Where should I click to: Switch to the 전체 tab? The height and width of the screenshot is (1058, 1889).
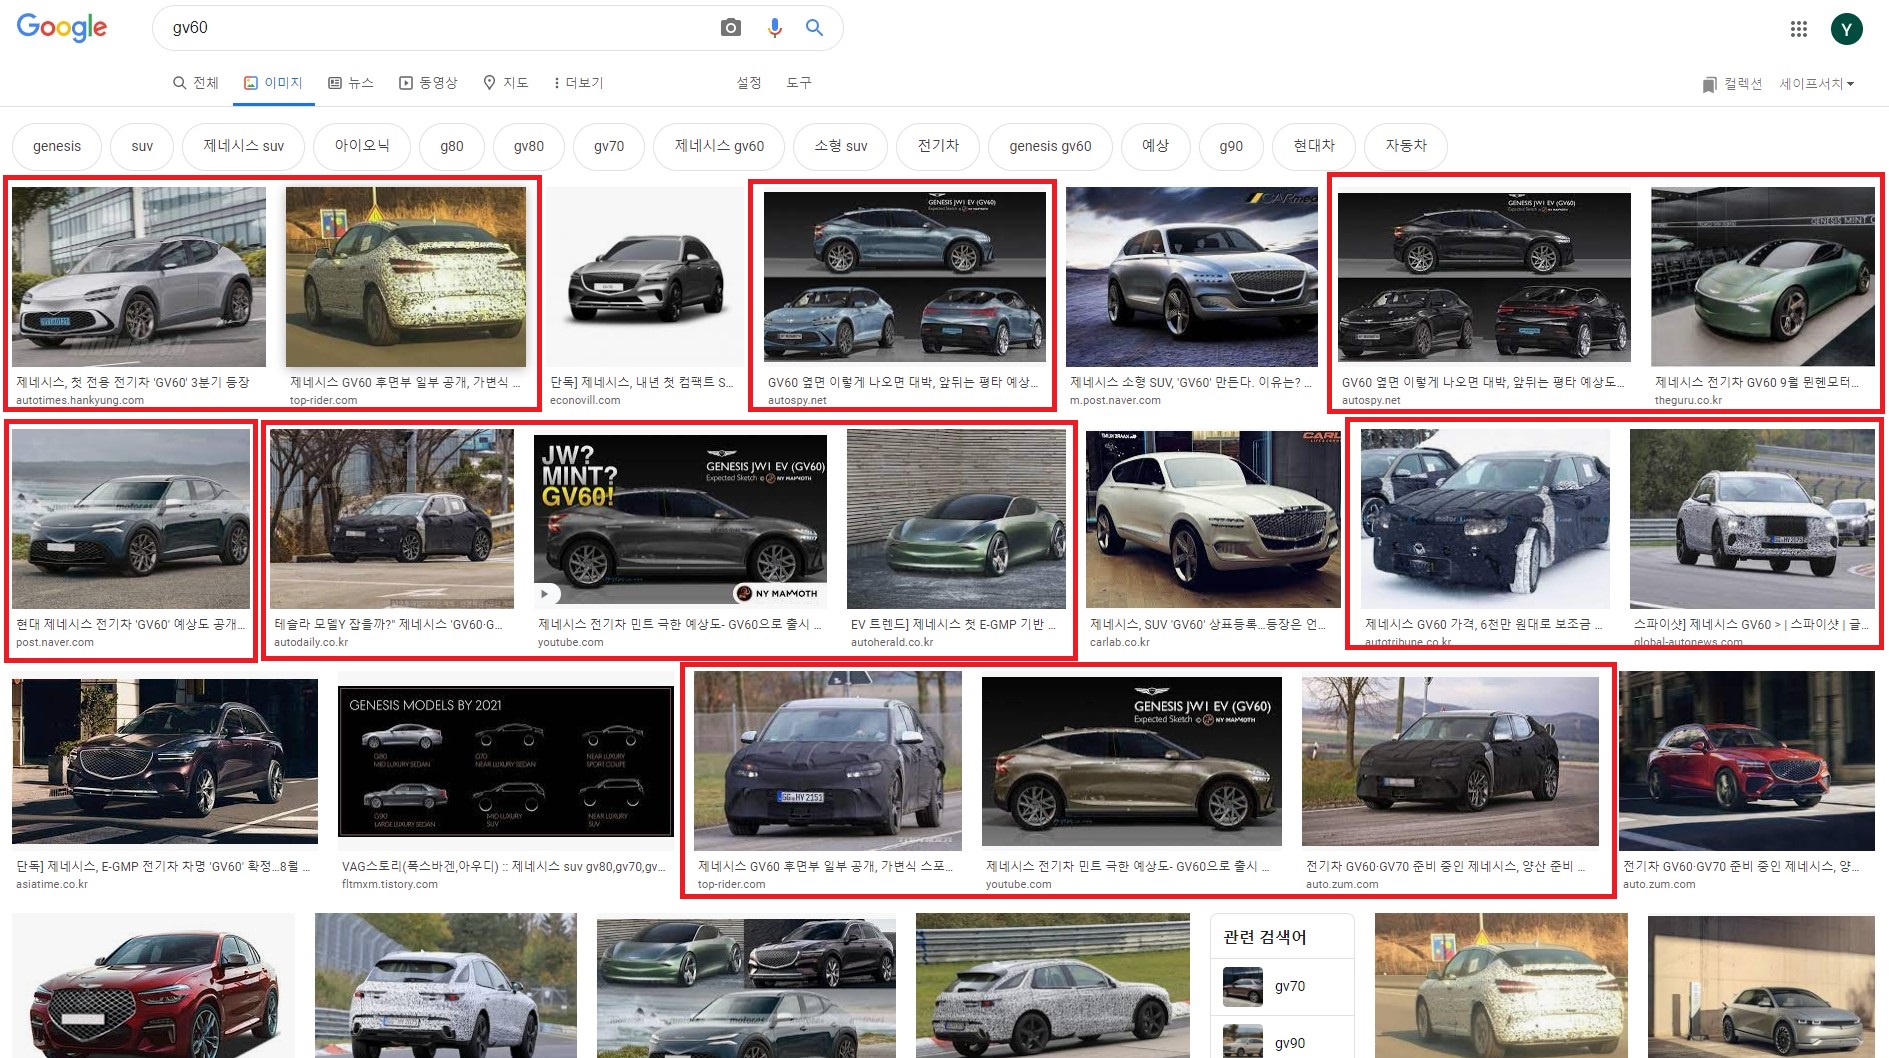[x=196, y=83]
